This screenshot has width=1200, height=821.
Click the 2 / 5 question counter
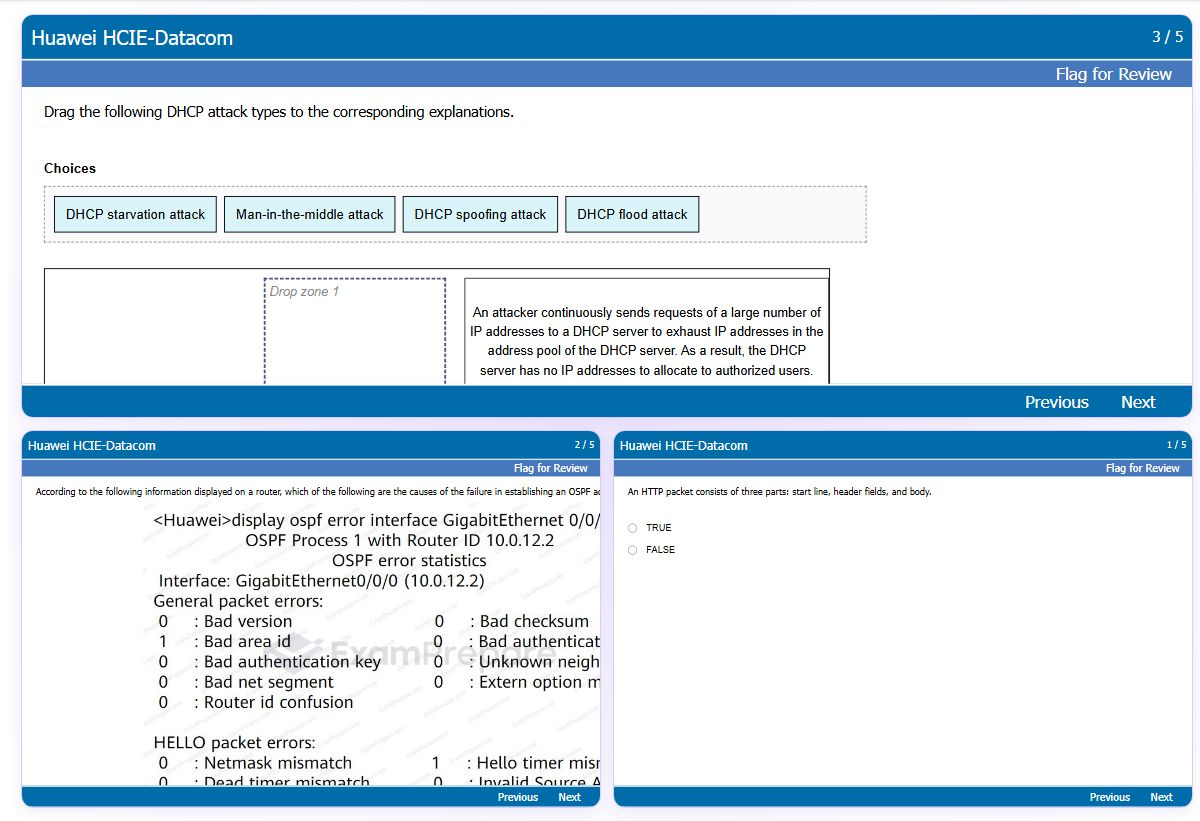click(584, 445)
